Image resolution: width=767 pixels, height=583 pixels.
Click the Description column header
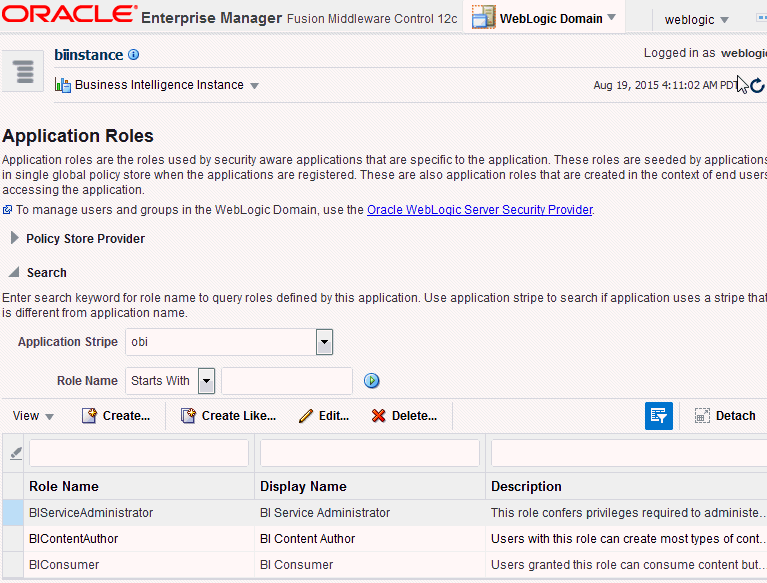click(626, 486)
